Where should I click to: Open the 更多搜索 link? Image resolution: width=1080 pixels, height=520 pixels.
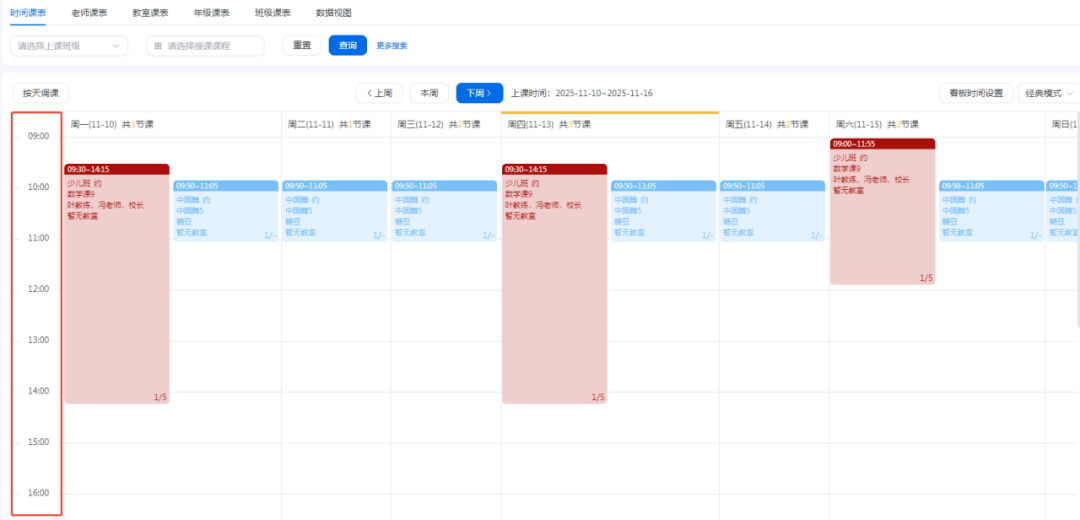[391, 46]
